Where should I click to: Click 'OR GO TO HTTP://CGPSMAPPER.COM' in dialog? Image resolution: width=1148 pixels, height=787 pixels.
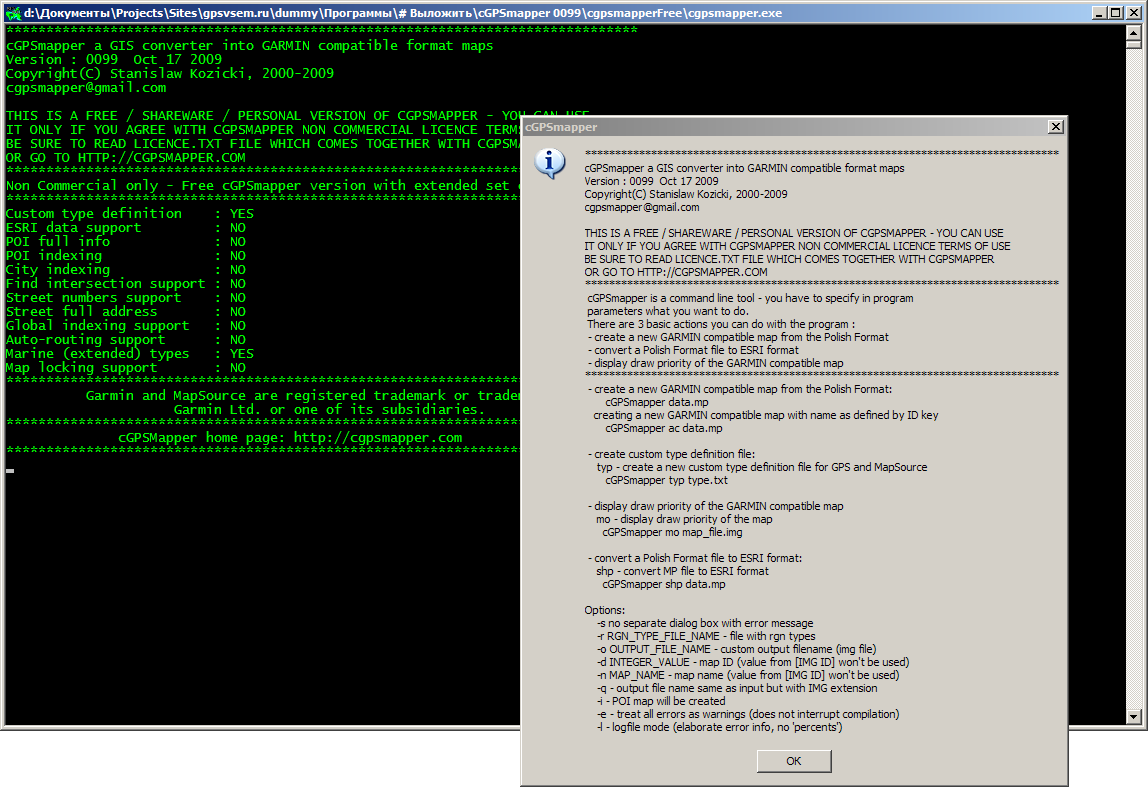676,272
